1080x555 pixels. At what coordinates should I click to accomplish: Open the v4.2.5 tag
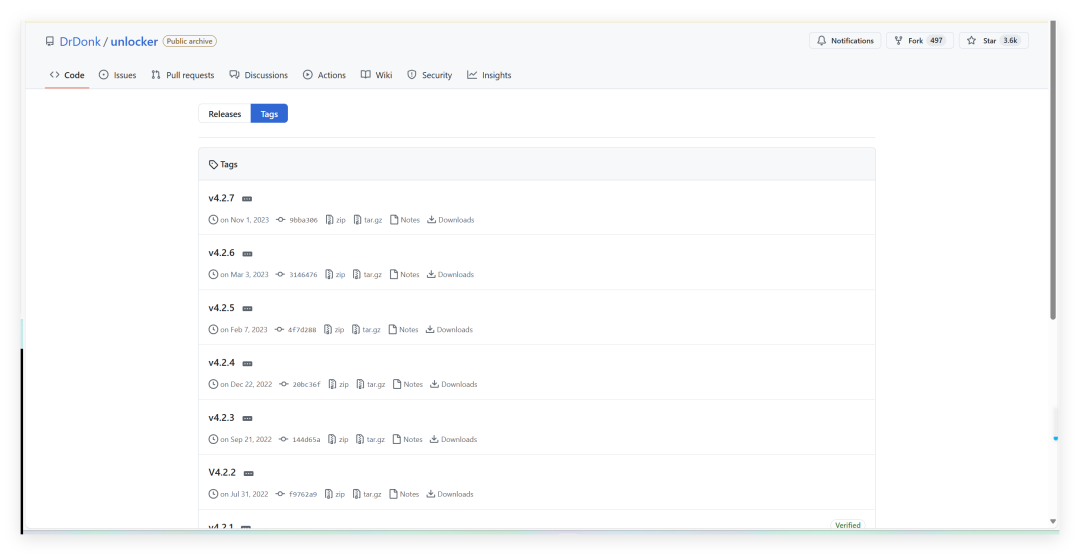pos(221,308)
